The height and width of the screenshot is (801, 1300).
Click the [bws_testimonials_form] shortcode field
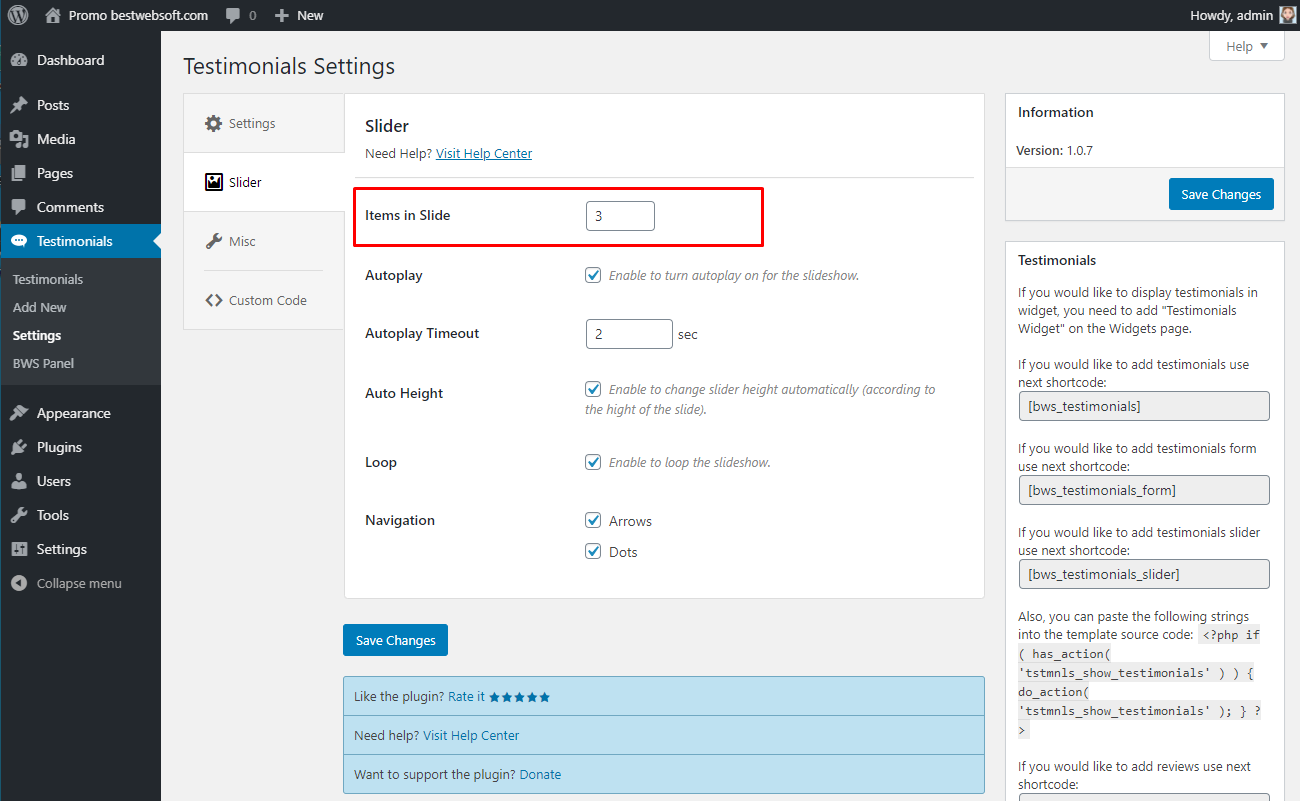pyautogui.click(x=1144, y=490)
